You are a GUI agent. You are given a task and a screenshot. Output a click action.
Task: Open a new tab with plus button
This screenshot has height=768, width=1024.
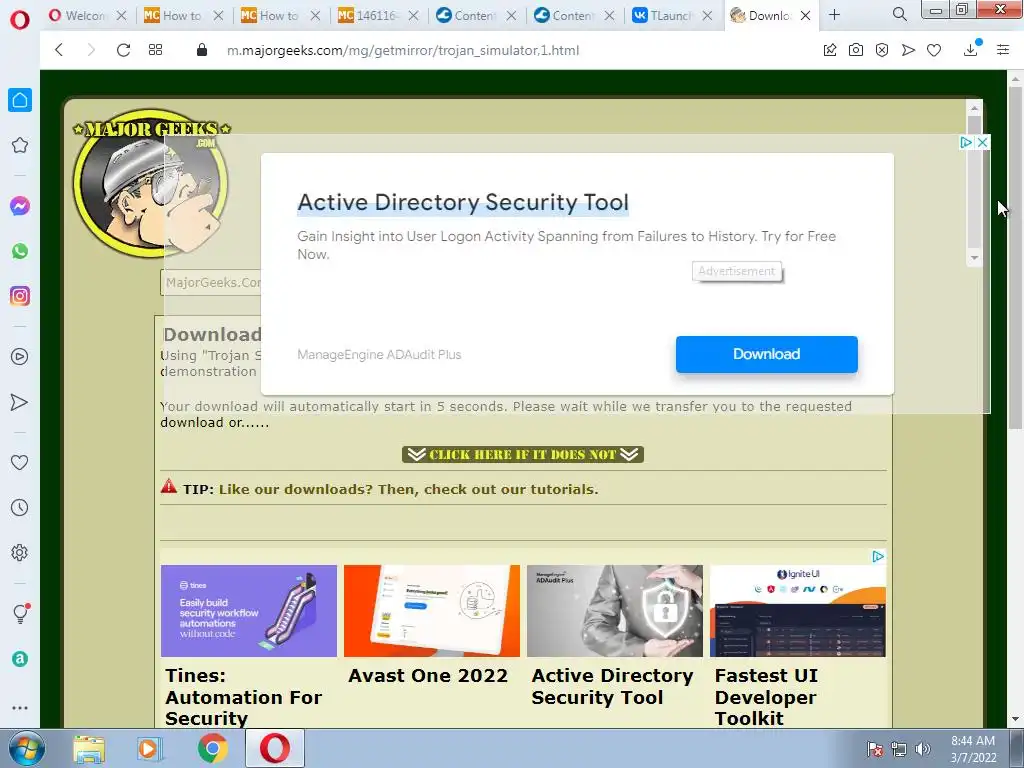(834, 14)
